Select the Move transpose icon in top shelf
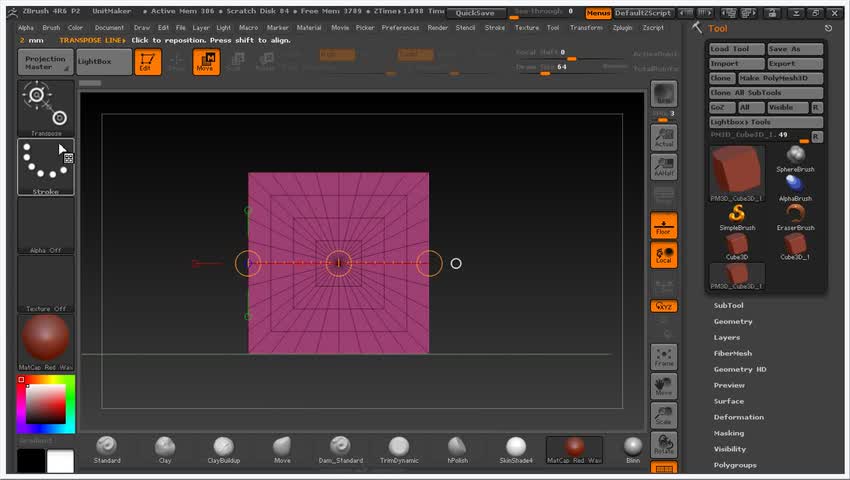 click(206, 62)
